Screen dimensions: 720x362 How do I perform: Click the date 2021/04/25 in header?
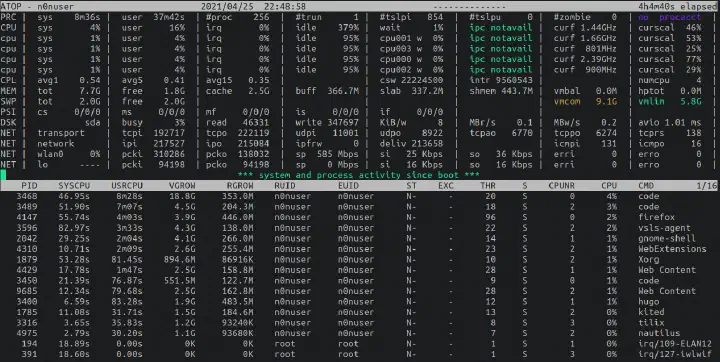228,6
